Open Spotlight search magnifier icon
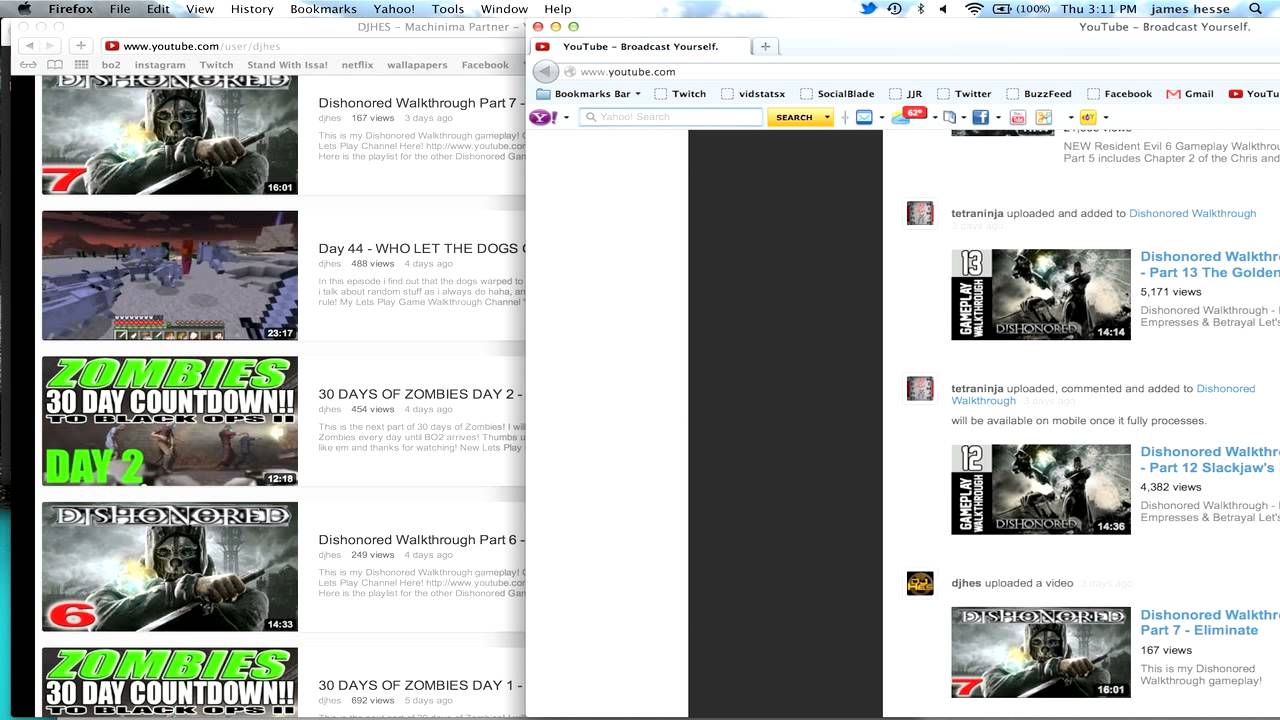Screen dimensions: 1280x720 click(1256, 9)
